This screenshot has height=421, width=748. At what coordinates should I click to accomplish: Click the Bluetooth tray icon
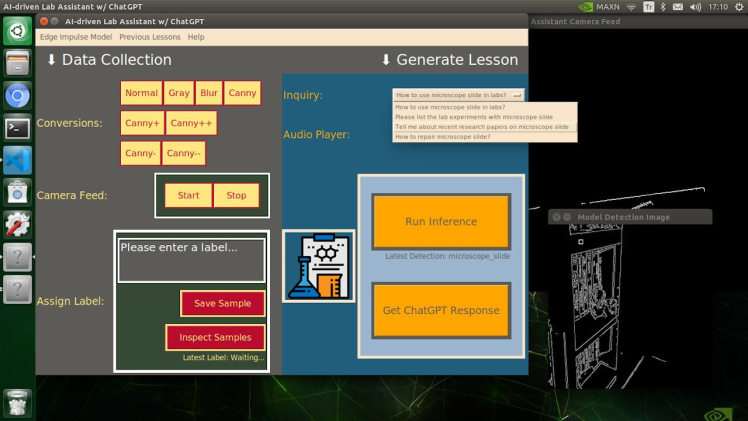[x=663, y=7]
